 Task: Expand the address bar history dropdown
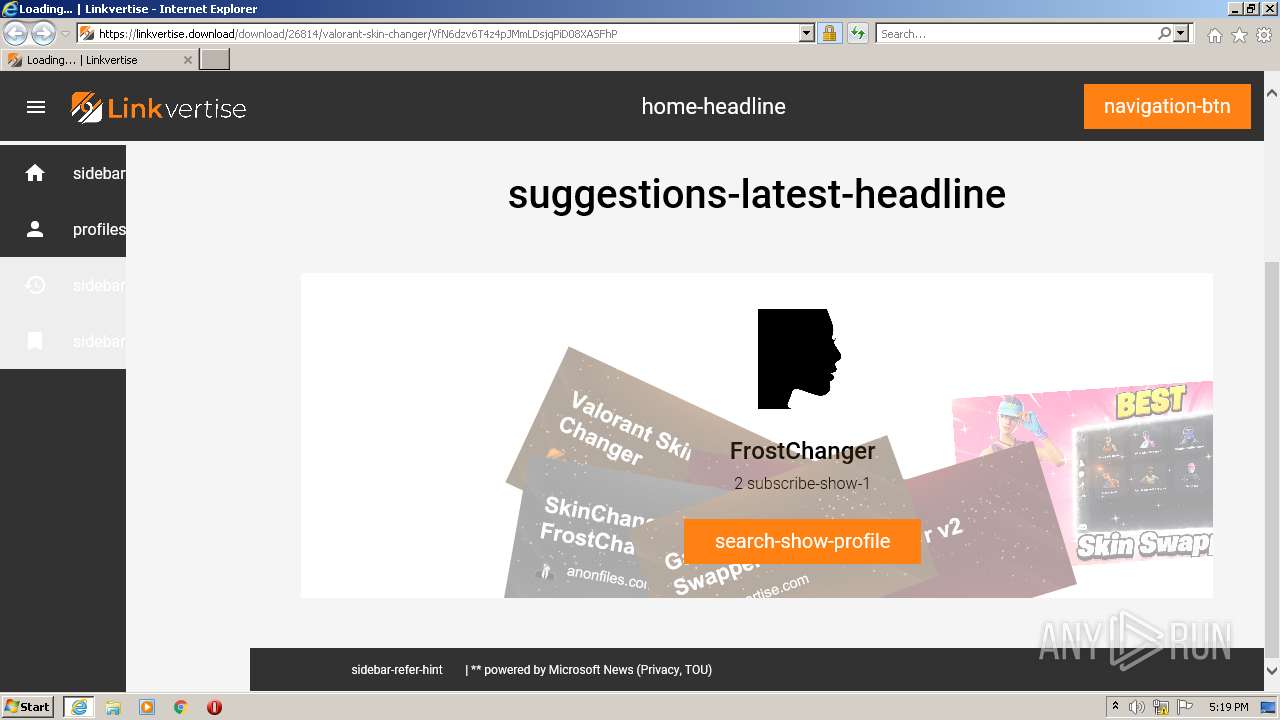pos(807,33)
